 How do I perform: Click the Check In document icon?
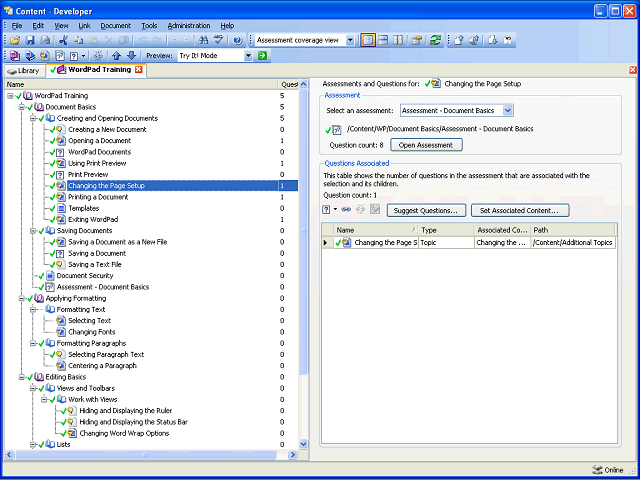pos(458,40)
